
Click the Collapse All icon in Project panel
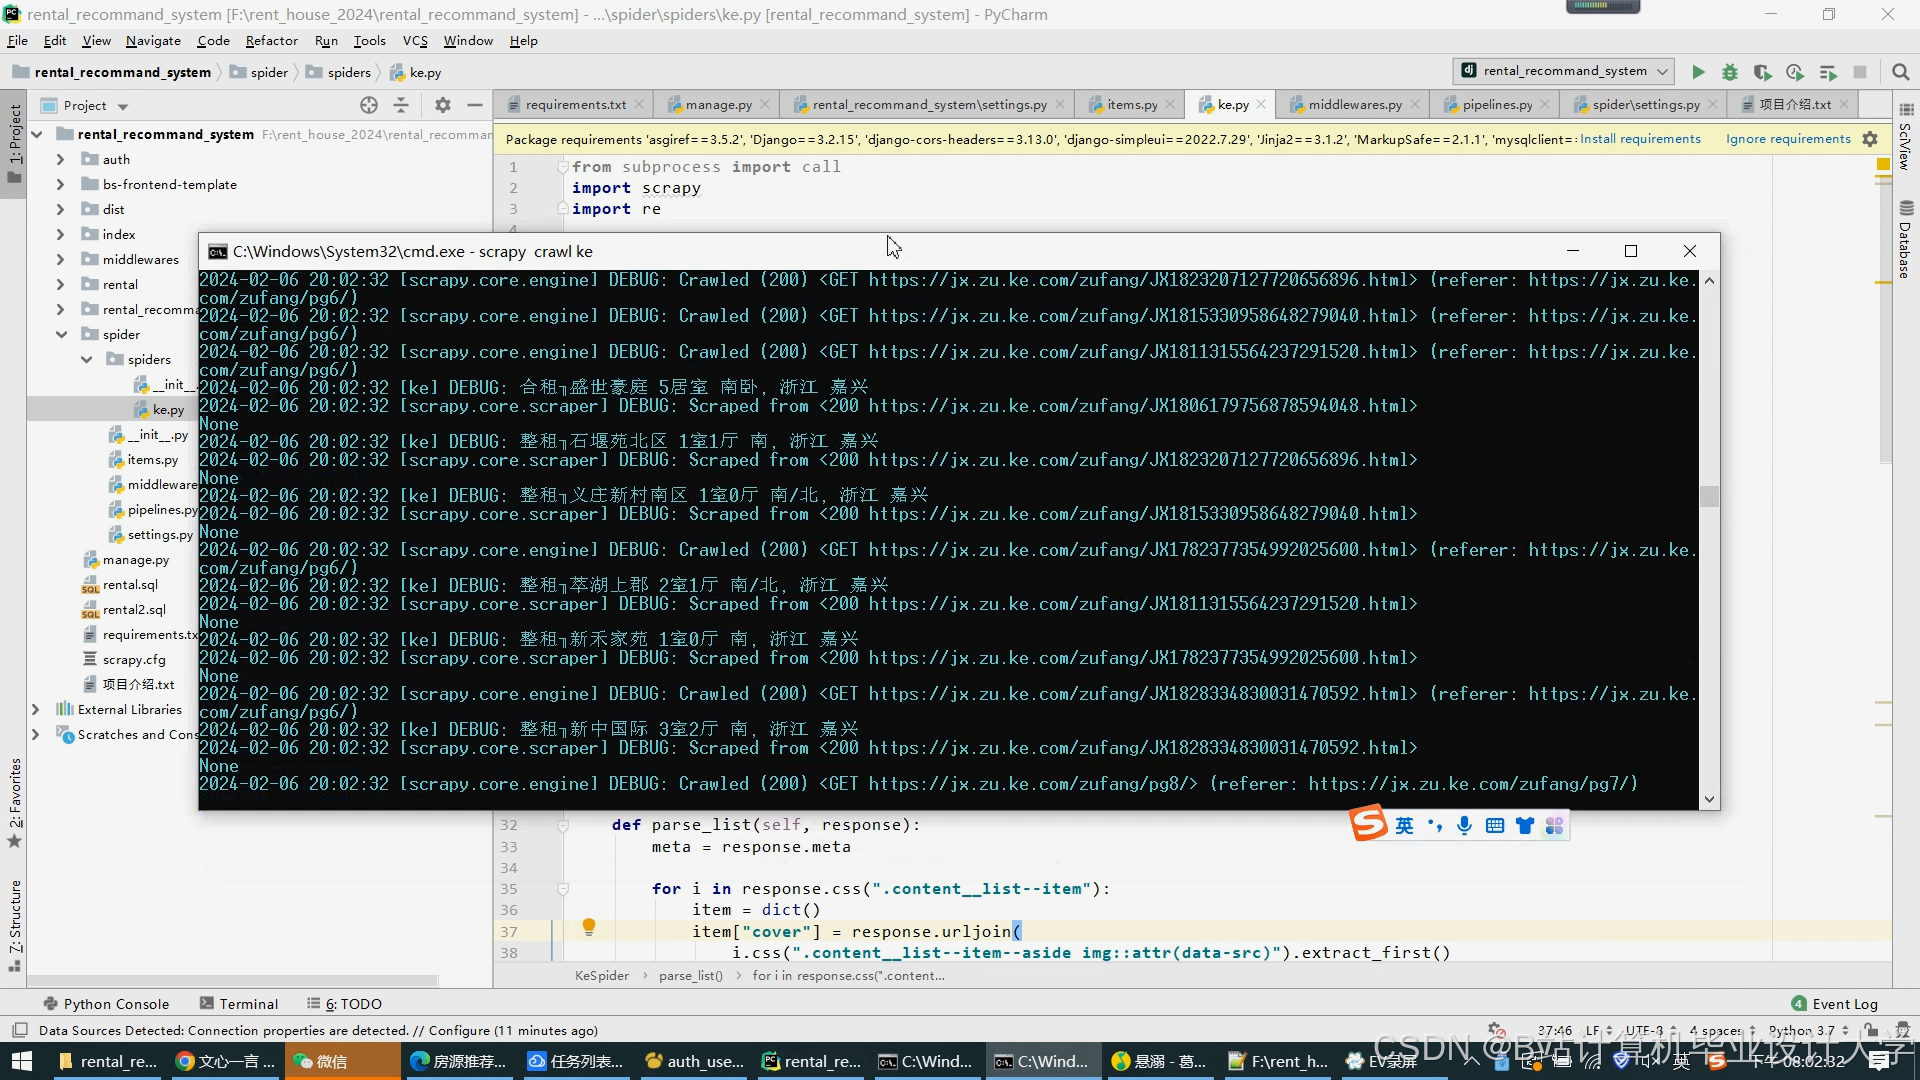[x=401, y=105]
